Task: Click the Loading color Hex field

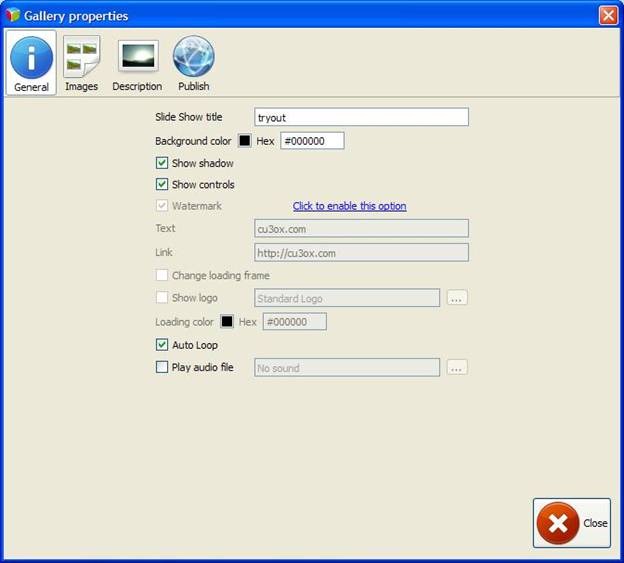Action: [x=295, y=321]
